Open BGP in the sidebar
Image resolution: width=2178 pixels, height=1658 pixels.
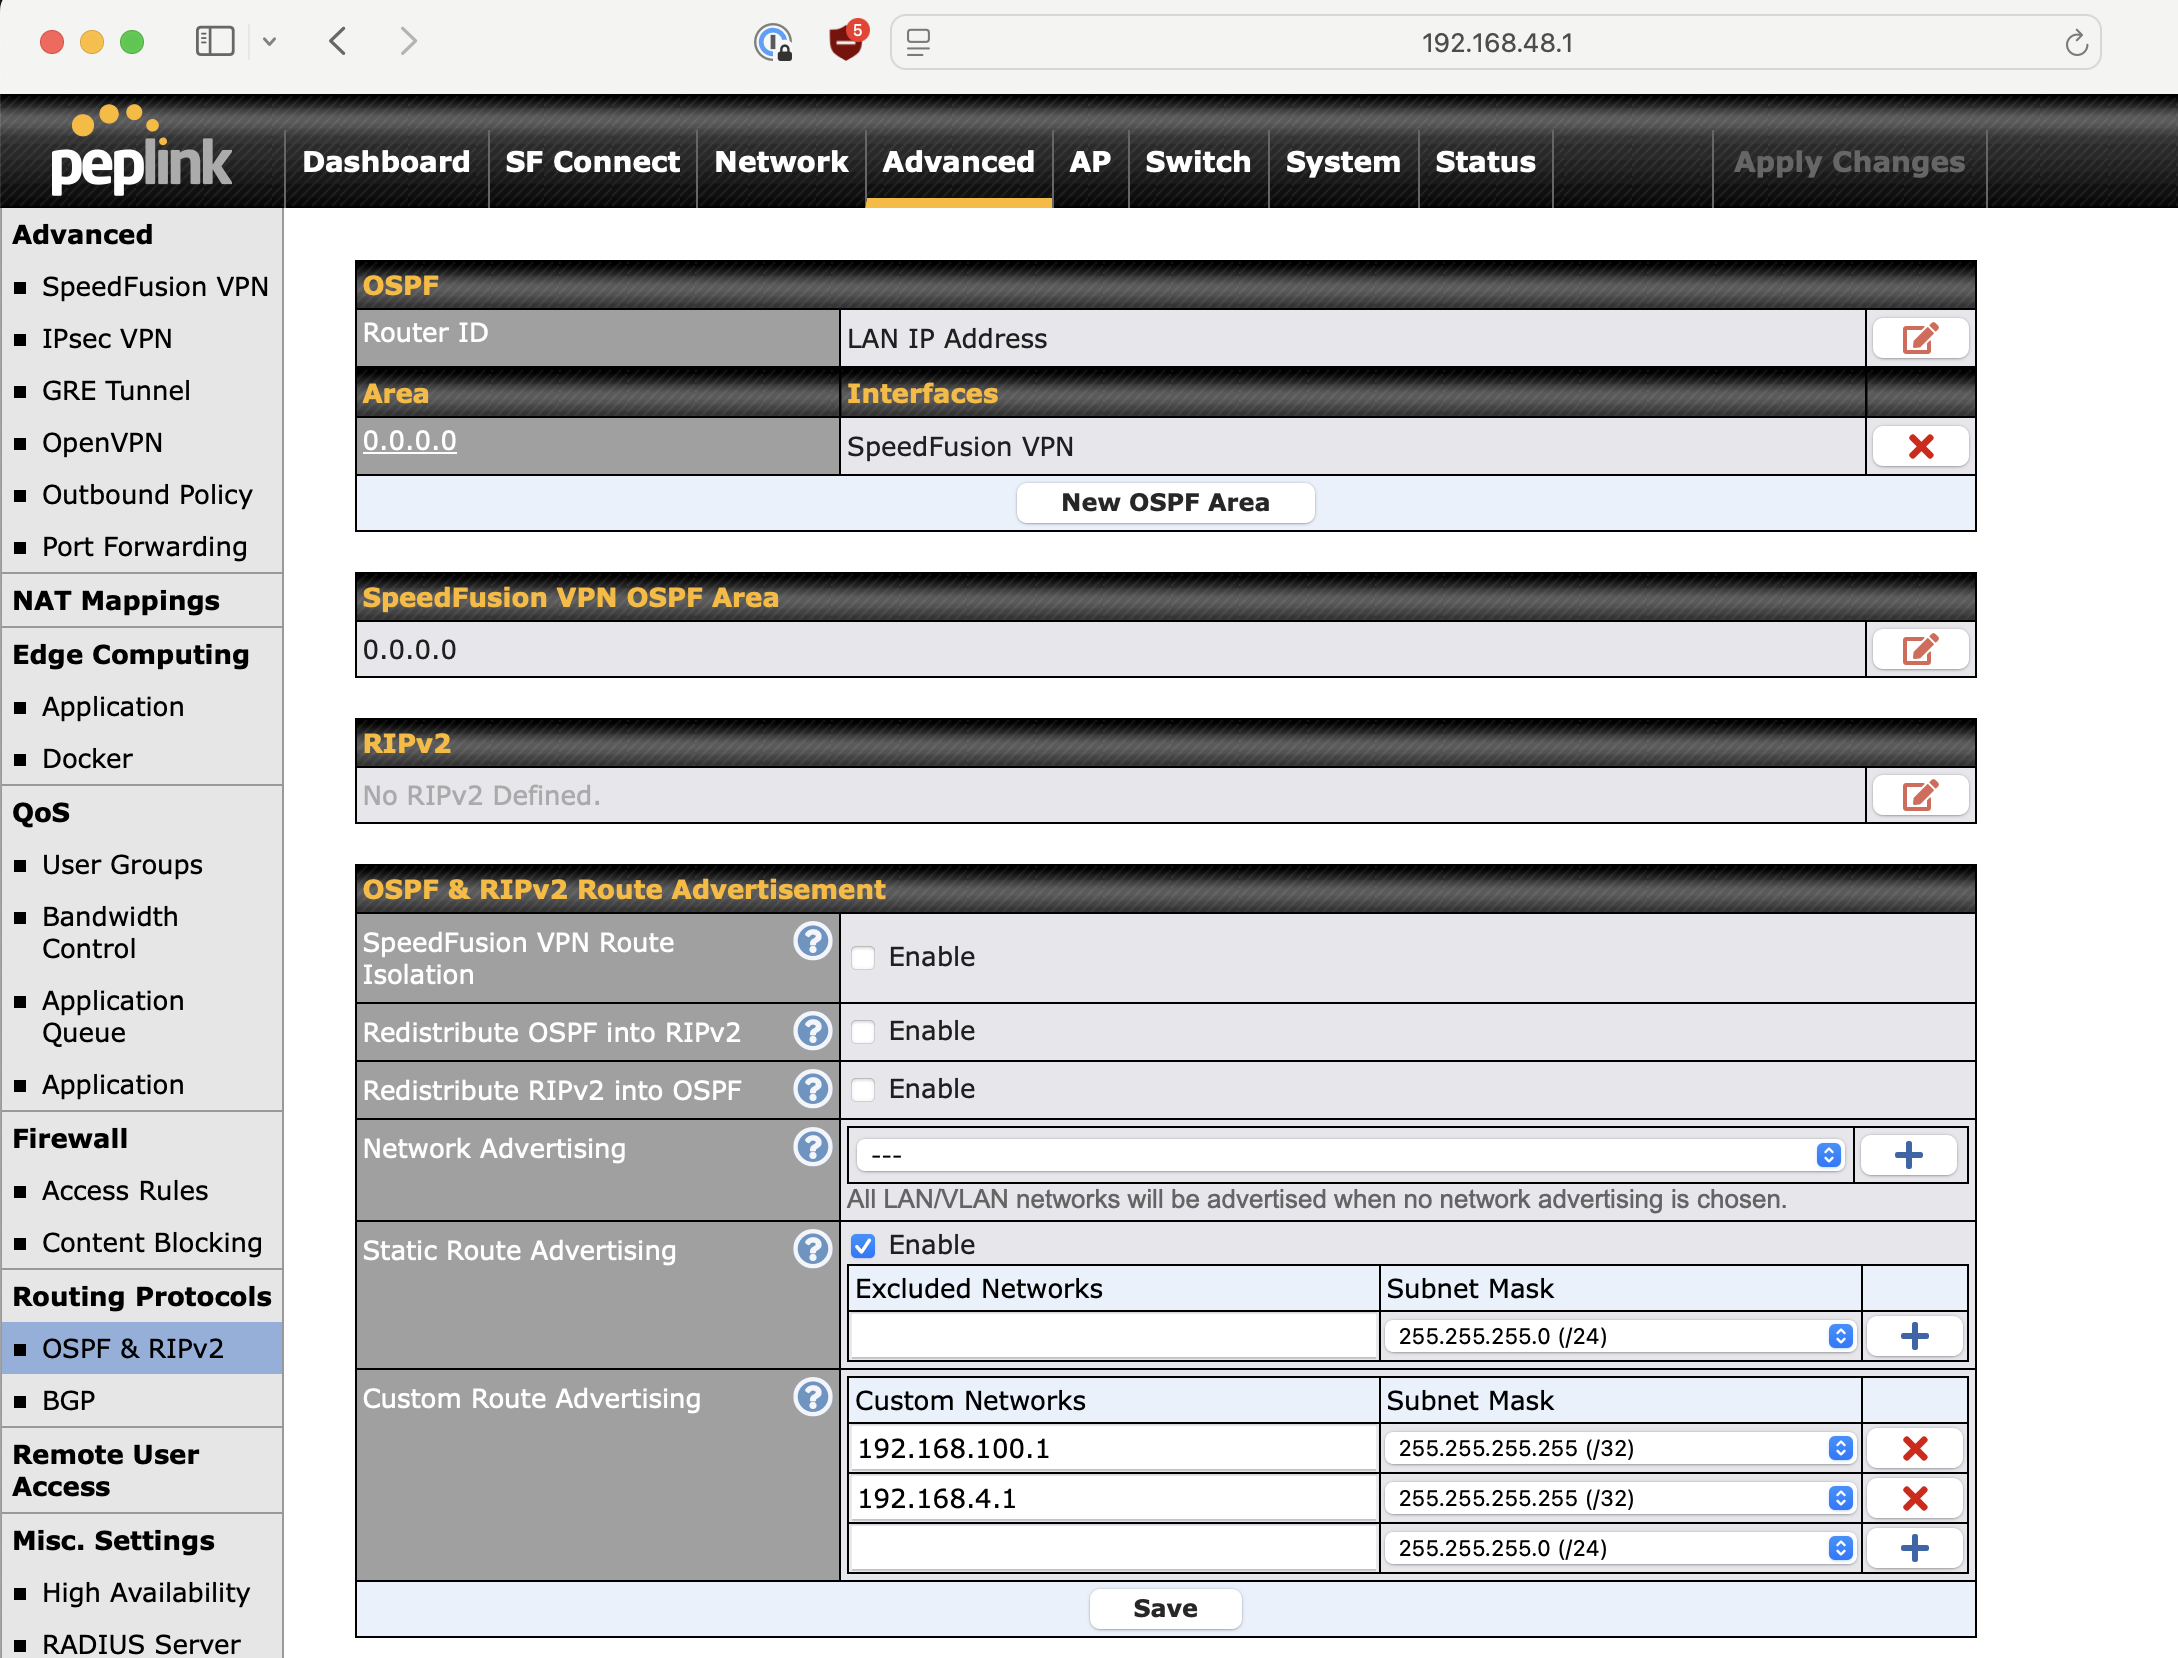tap(68, 1400)
